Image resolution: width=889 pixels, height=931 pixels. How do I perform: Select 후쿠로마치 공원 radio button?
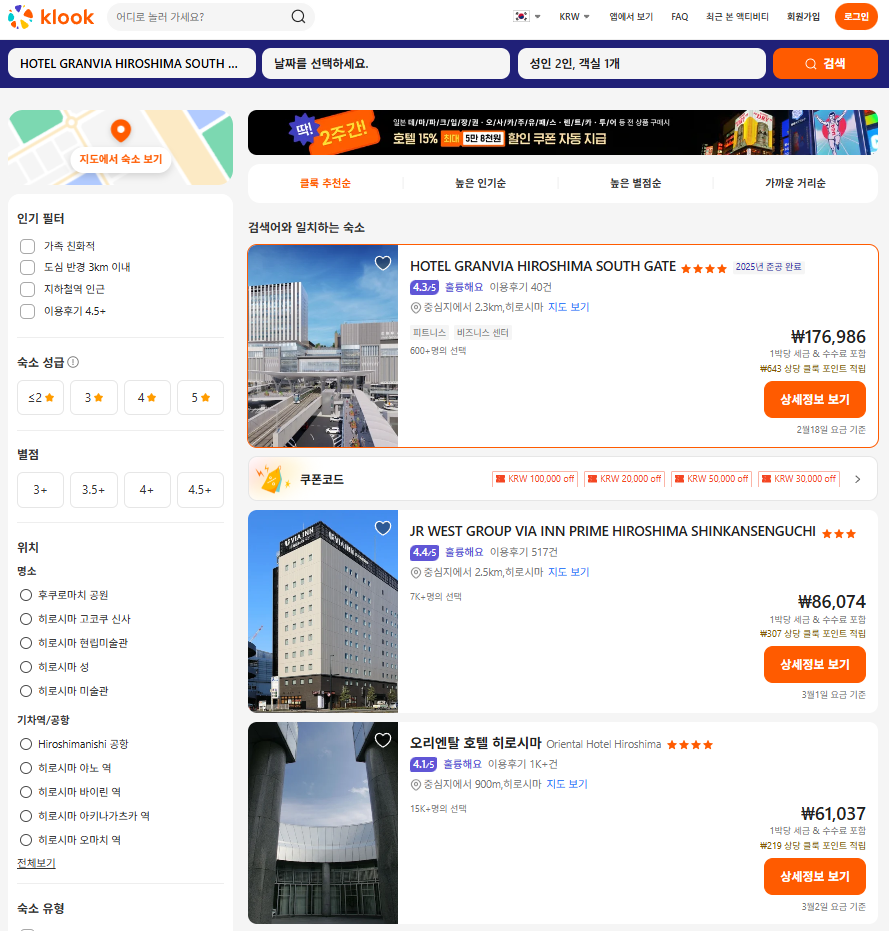click(x=26, y=595)
